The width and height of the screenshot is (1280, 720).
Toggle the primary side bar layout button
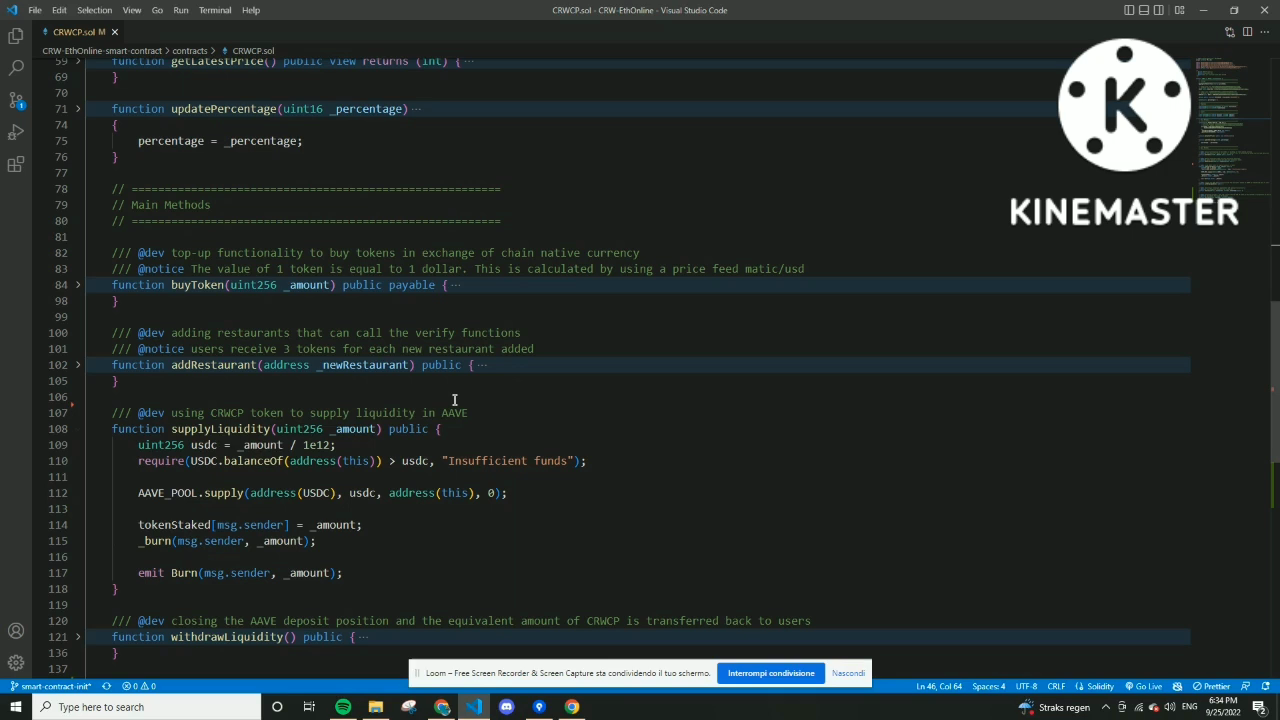tap(1129, 10)
